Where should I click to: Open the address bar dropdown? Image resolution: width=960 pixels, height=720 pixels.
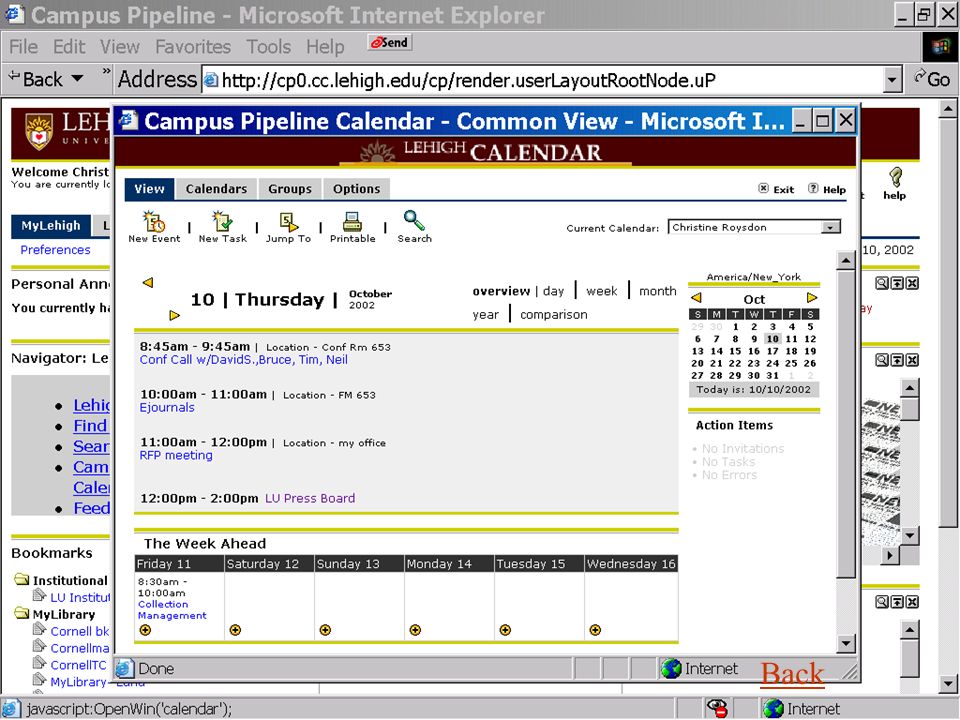(x=893, y=80)
